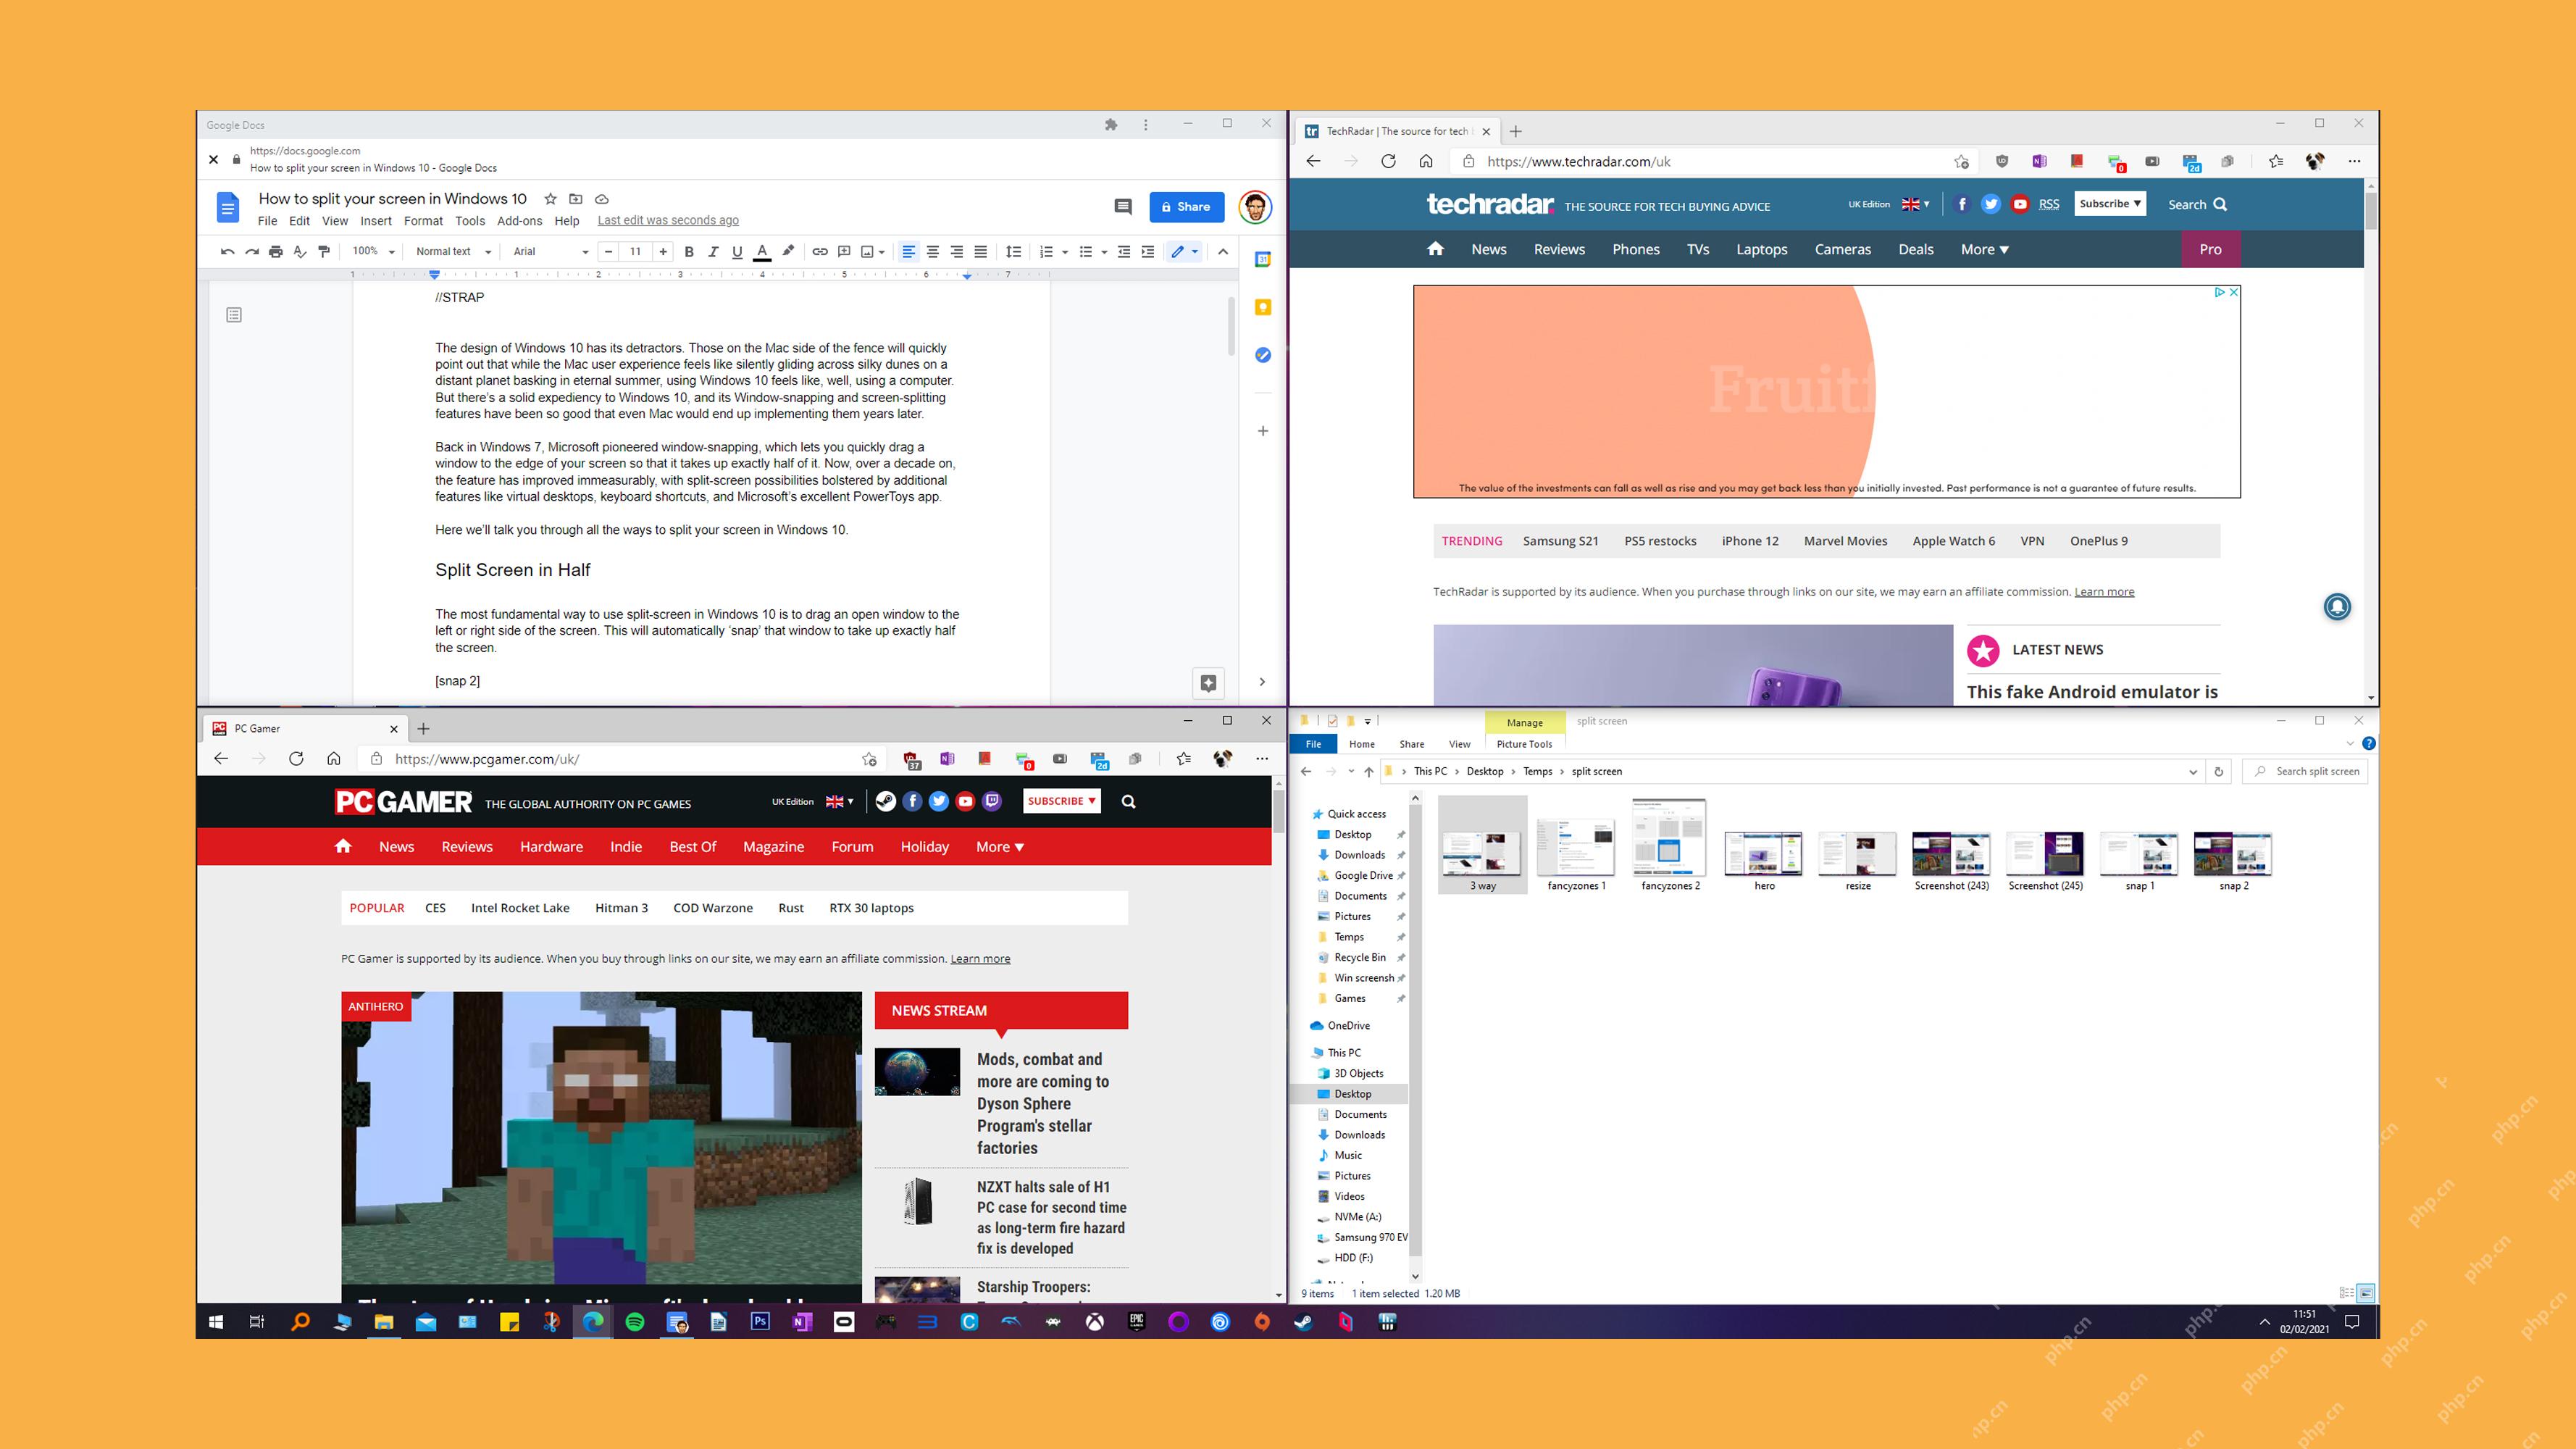2576x1449 pixels.
Task: Click Learn more on the TechRadar disclaimer
Action: click(2104, 592)
